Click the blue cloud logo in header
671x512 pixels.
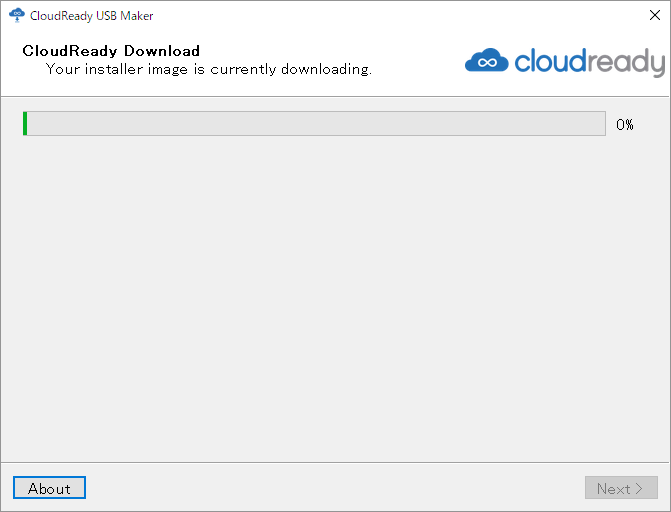click(487, 60)
